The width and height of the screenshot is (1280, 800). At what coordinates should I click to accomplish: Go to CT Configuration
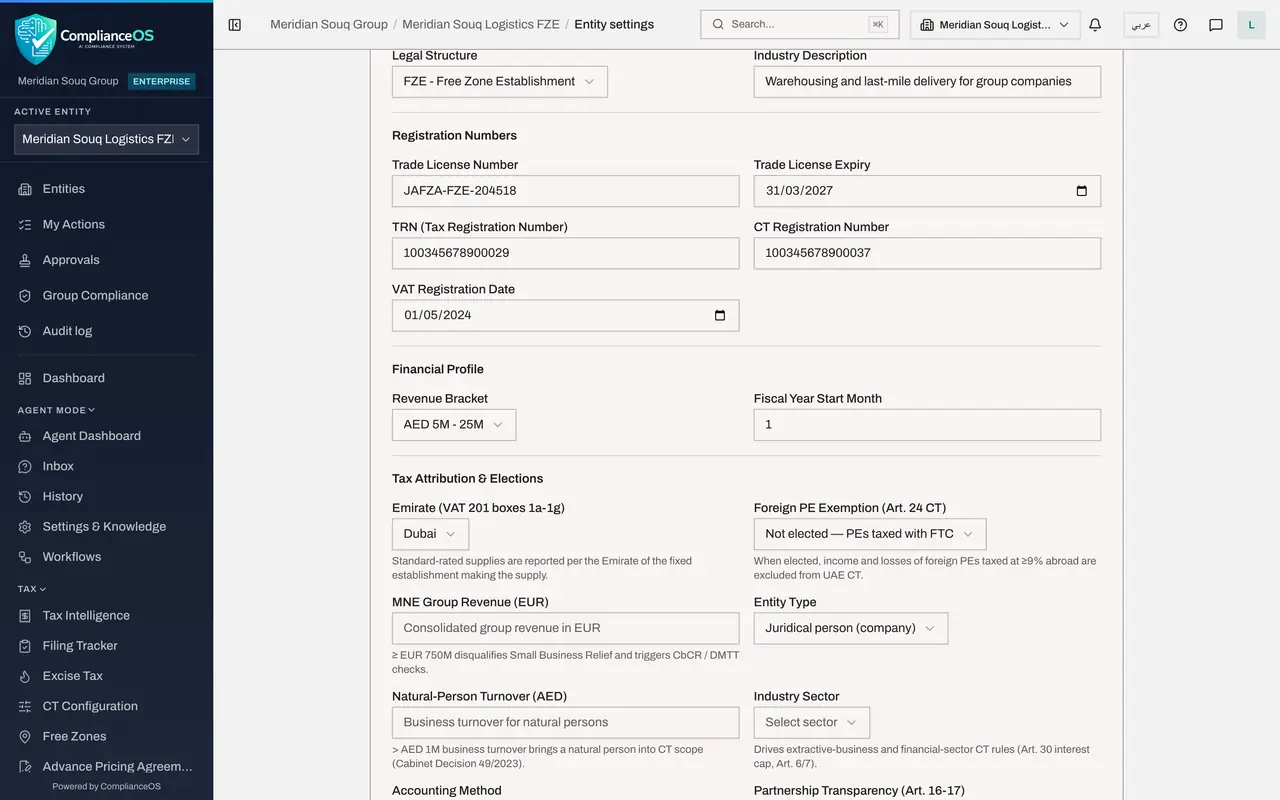90,706
